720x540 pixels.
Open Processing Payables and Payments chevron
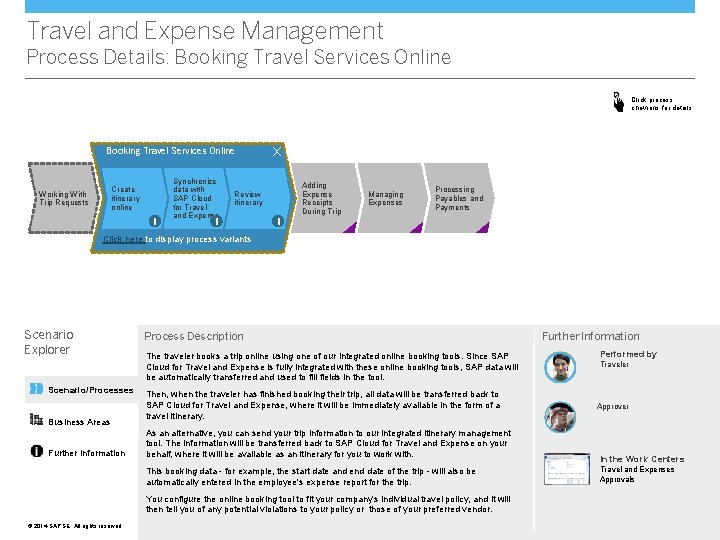(x=458, y=198)
